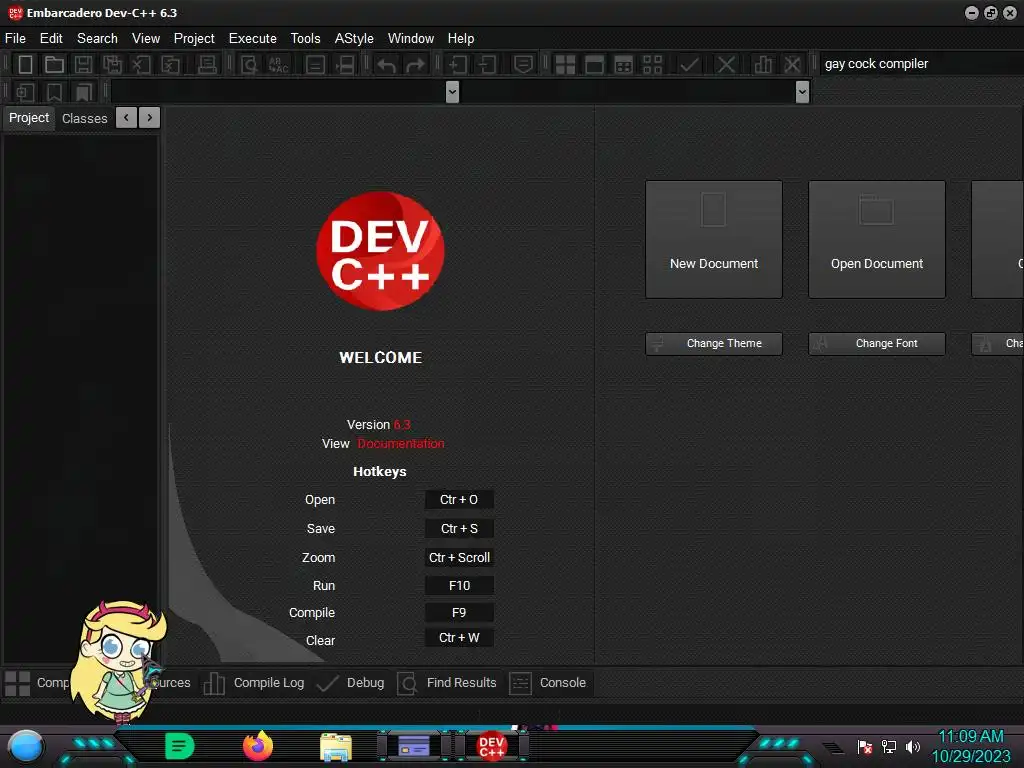Click the Unindent toolbar icon

487,64
